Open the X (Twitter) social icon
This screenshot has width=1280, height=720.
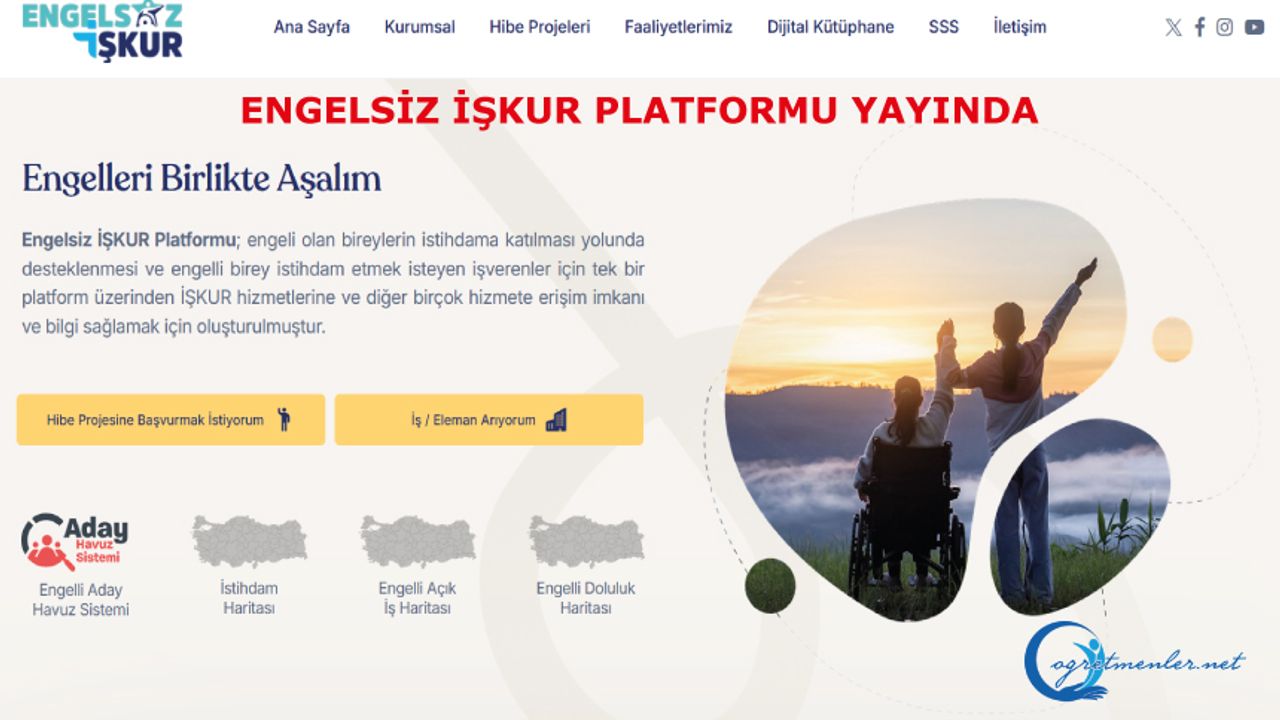[x=1173, y=28]
